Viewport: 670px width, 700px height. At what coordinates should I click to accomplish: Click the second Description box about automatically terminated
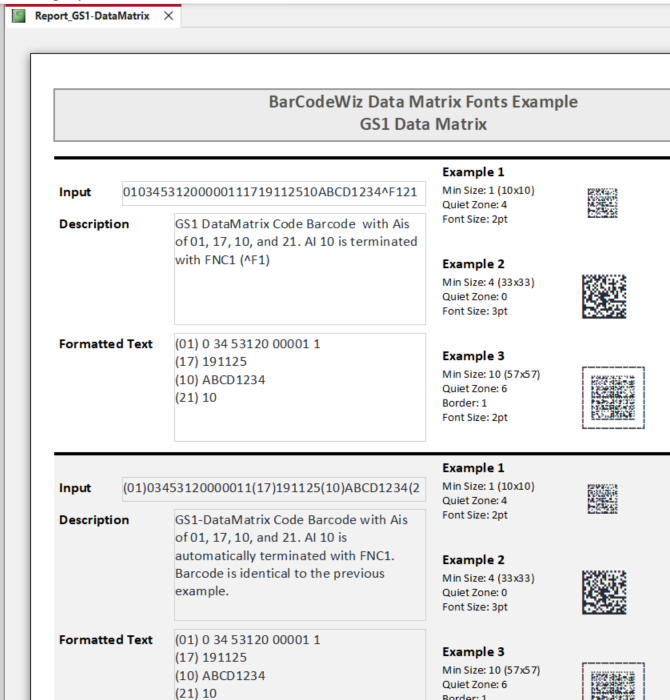tap(300, 565)
